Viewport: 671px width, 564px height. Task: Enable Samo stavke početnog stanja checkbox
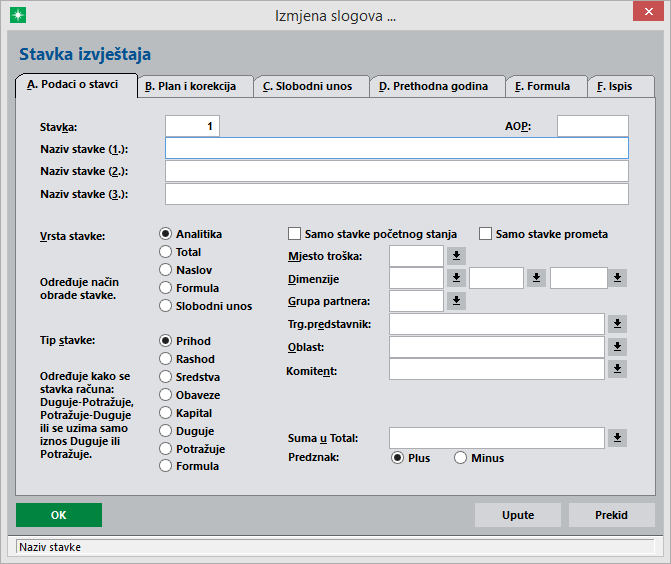click(x=372, y=234)
